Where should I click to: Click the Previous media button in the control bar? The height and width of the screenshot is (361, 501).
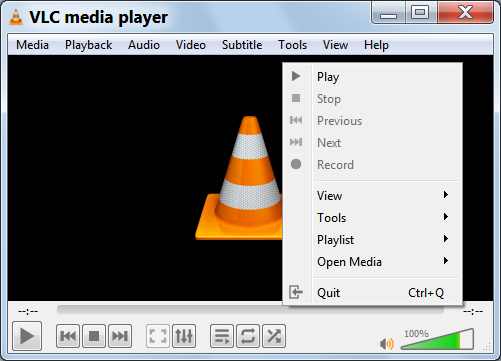point(68,336)
